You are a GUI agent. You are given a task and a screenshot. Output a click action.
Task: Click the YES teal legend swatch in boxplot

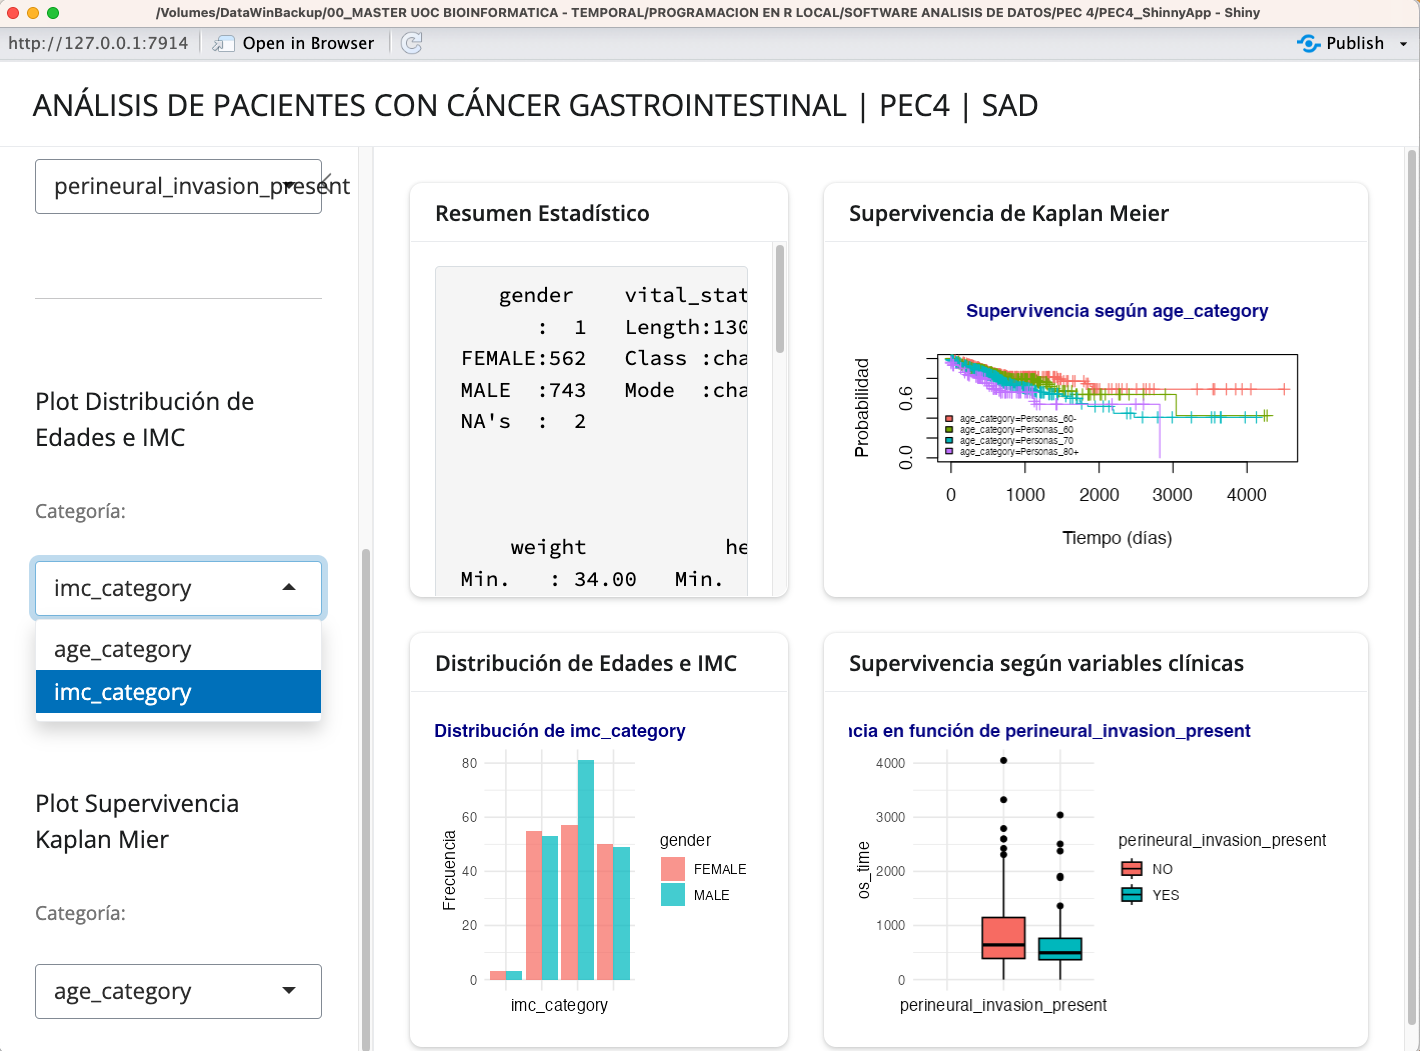click(x=1131, y=895)
